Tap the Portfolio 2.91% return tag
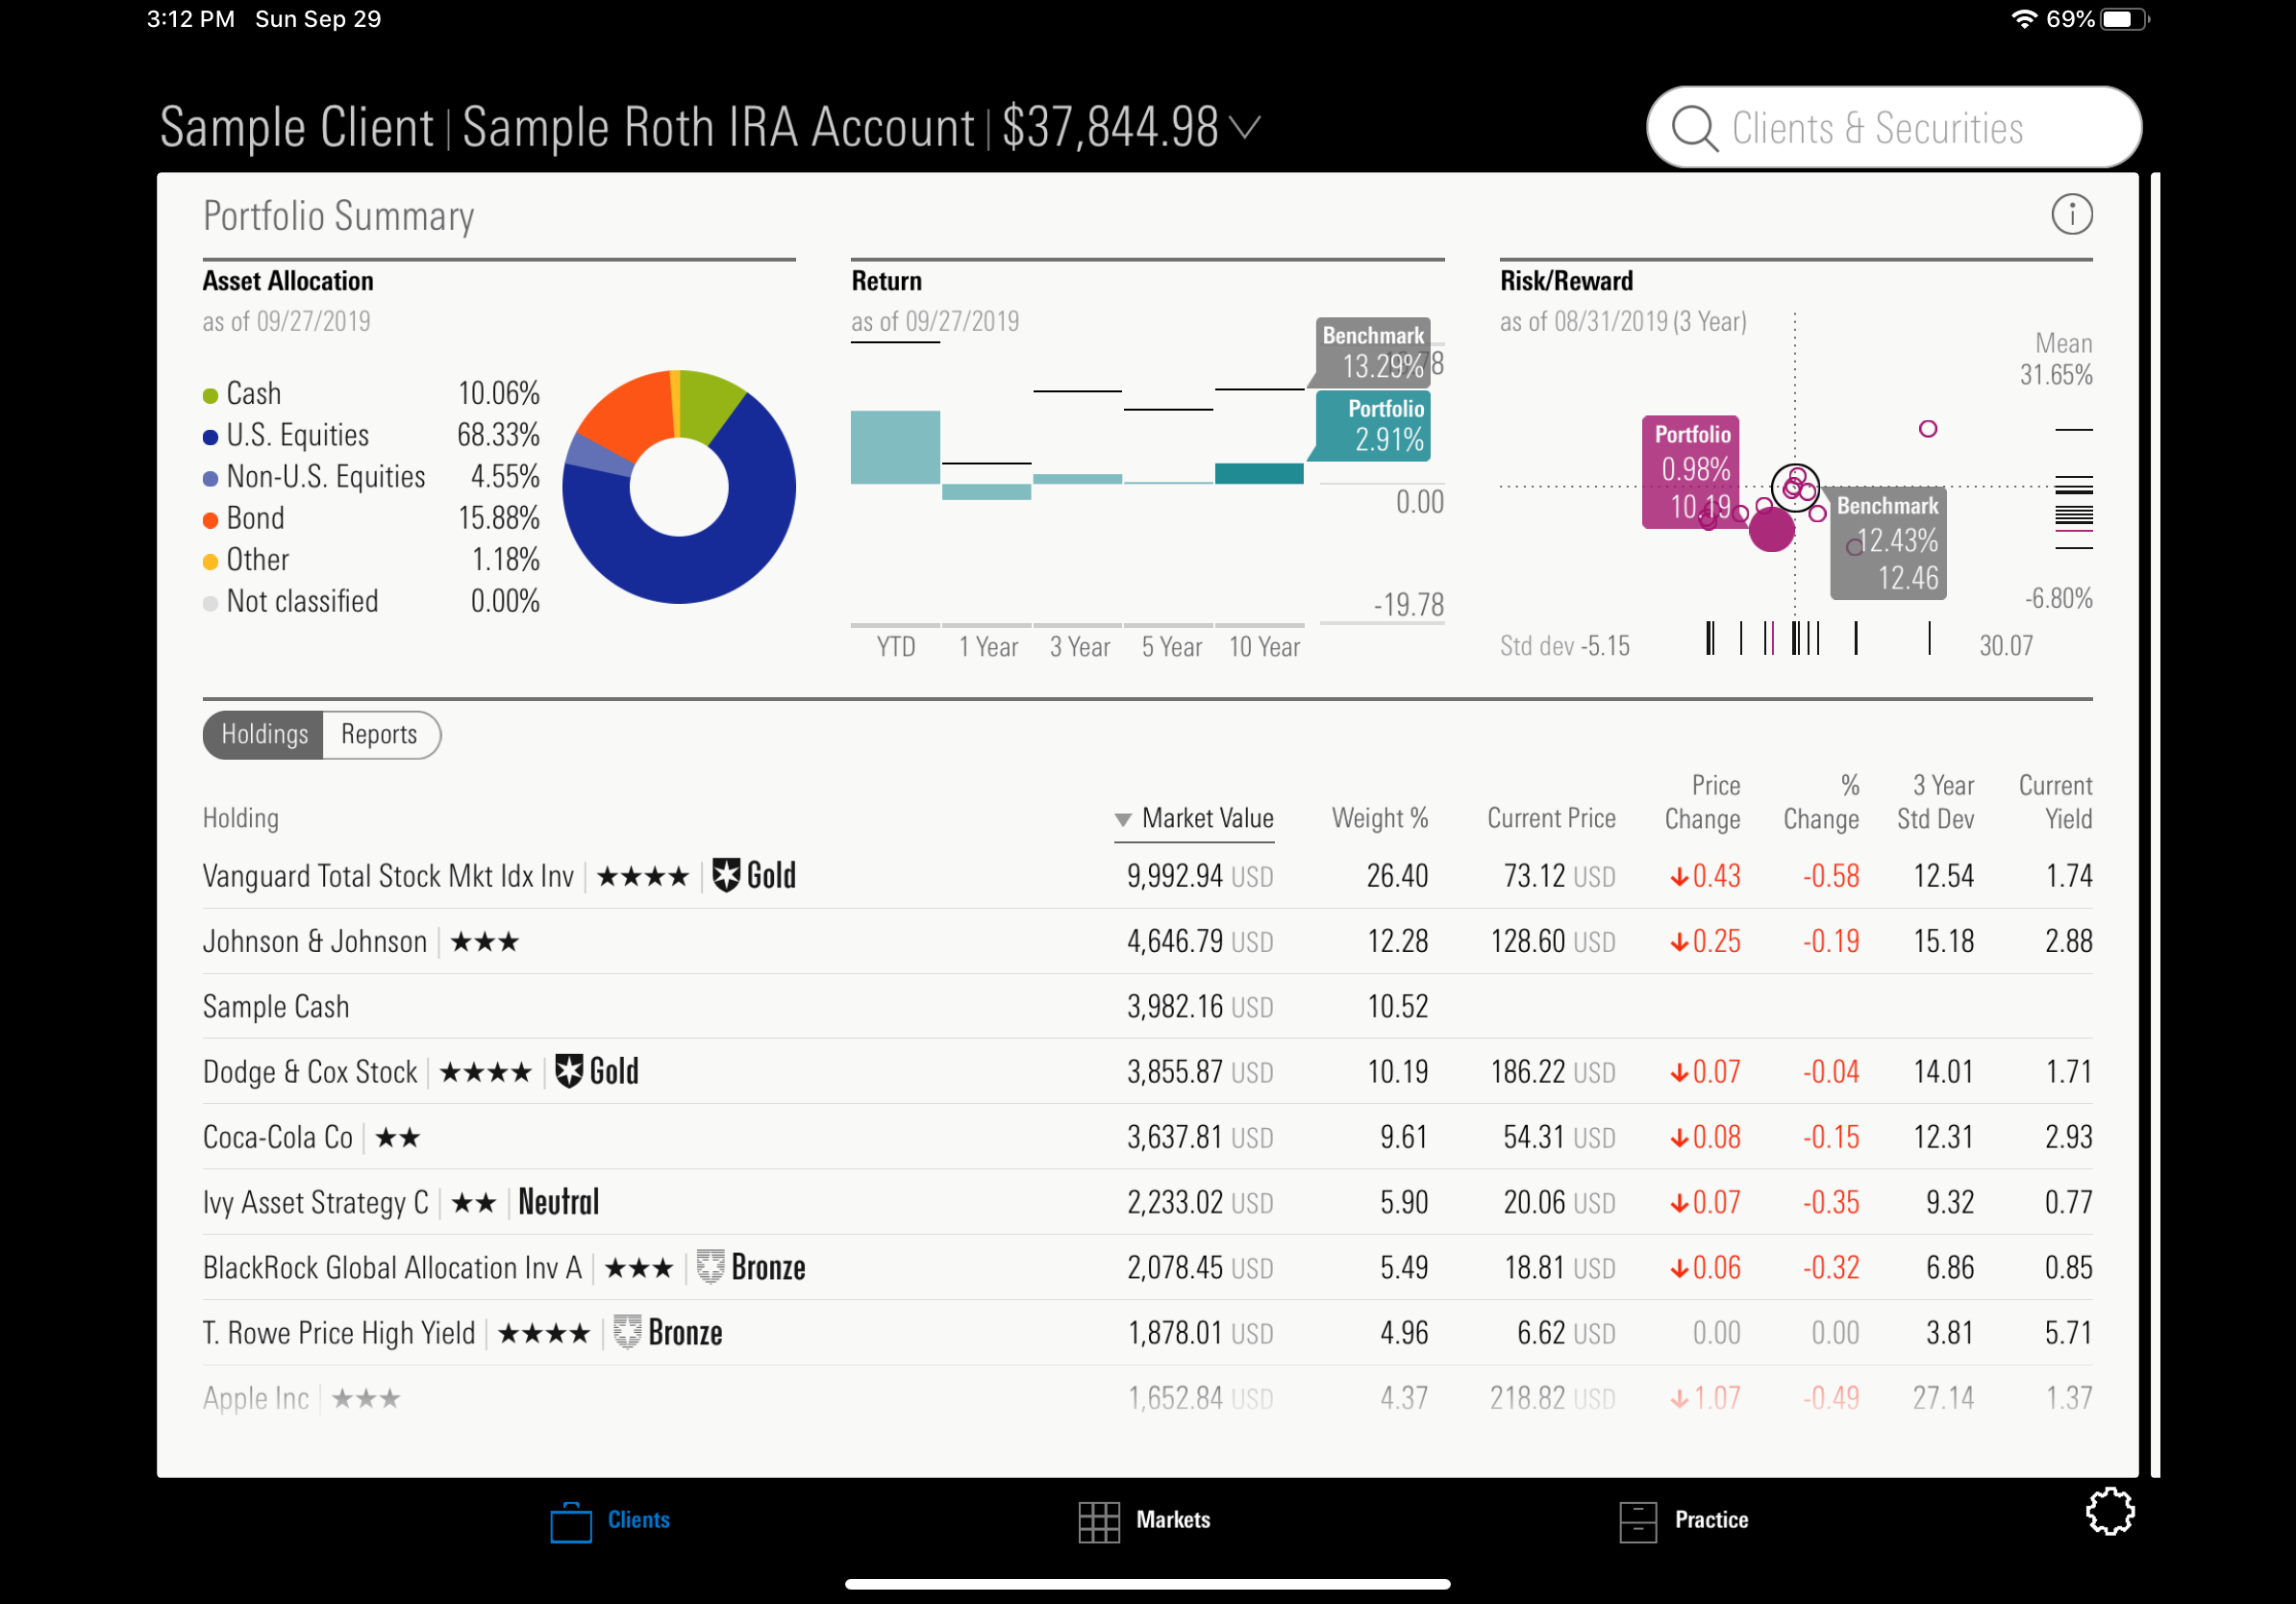 [x=1372, y=426]
